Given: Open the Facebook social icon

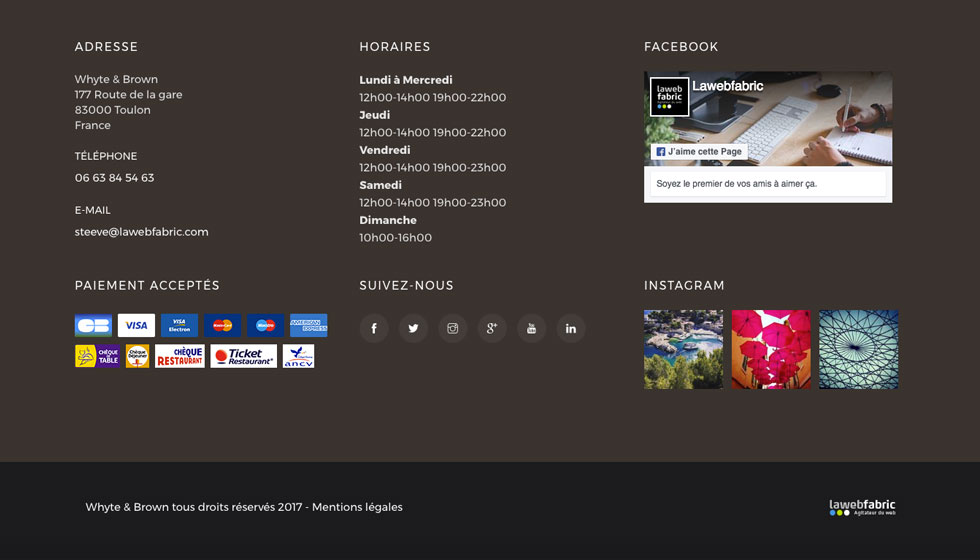Looking at the screenshot, I should click(x=374, y=328).
